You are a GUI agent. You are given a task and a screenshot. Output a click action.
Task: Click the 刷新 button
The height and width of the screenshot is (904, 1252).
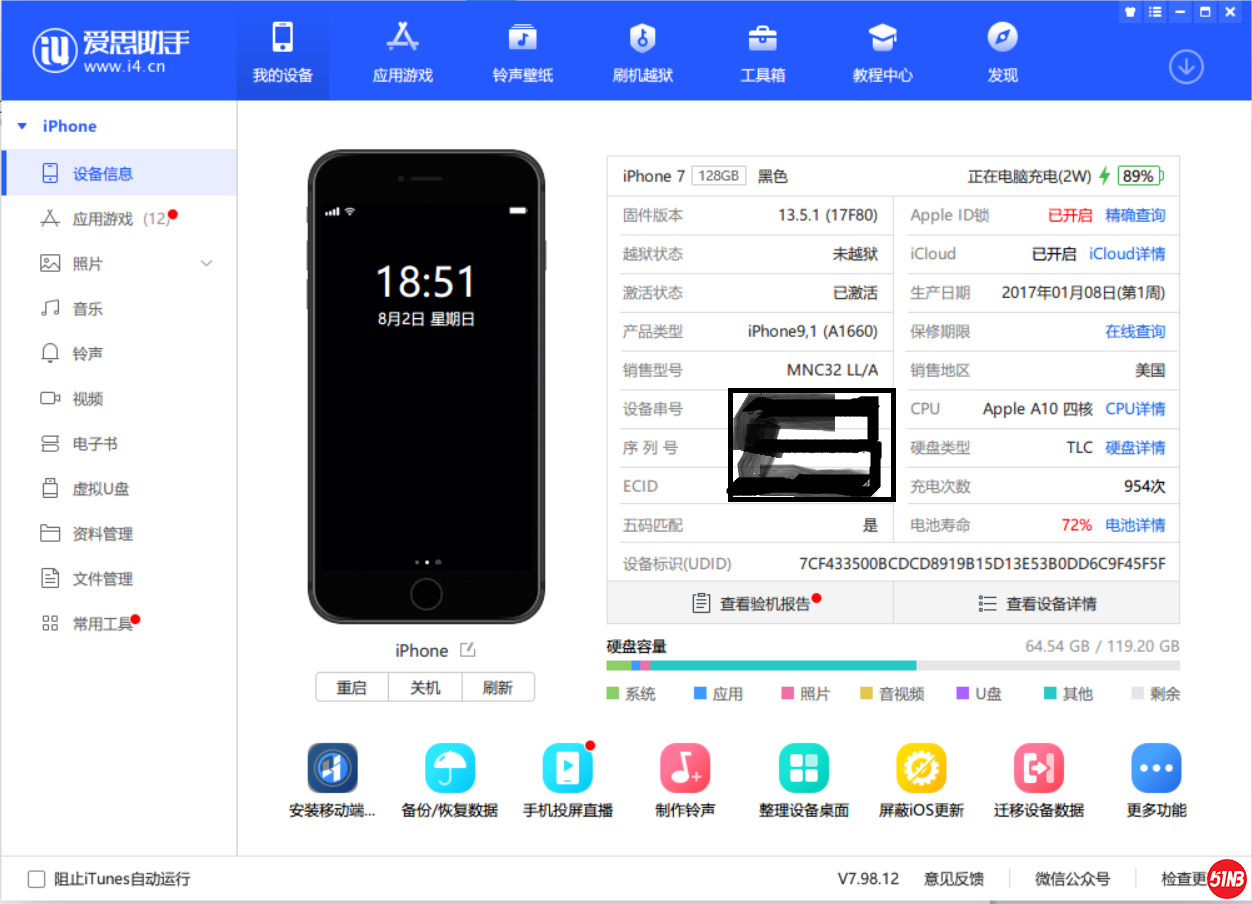click(498, 687)
